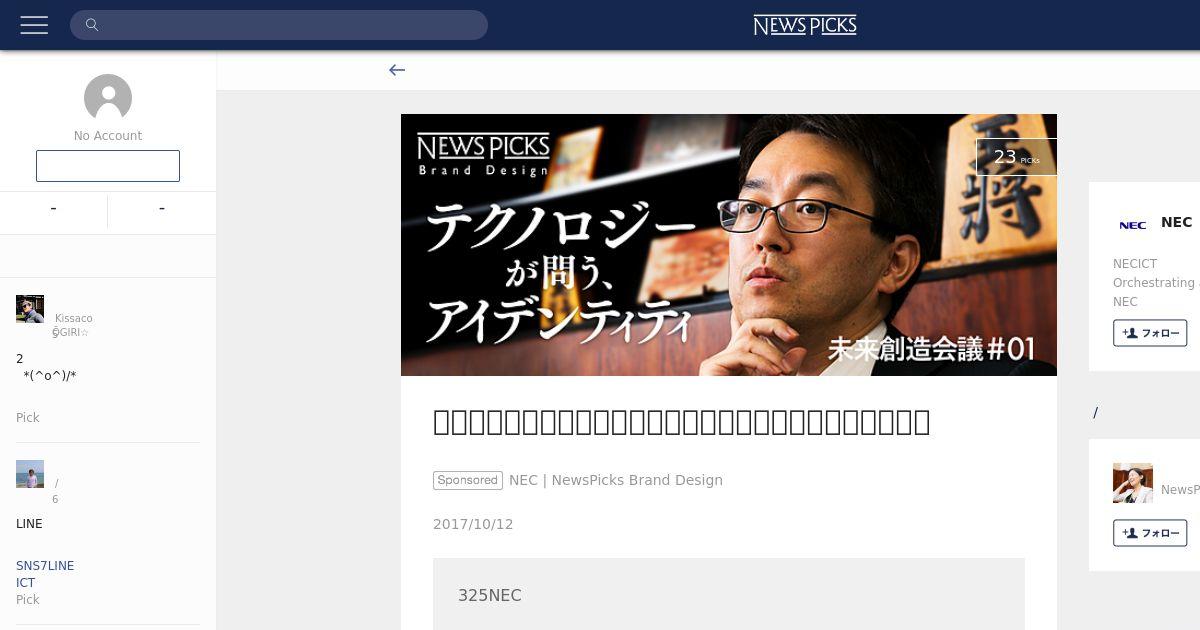Screen dimensions: 1200x630
Task: Click the No Account avatar icon
Action: [108, 98]
